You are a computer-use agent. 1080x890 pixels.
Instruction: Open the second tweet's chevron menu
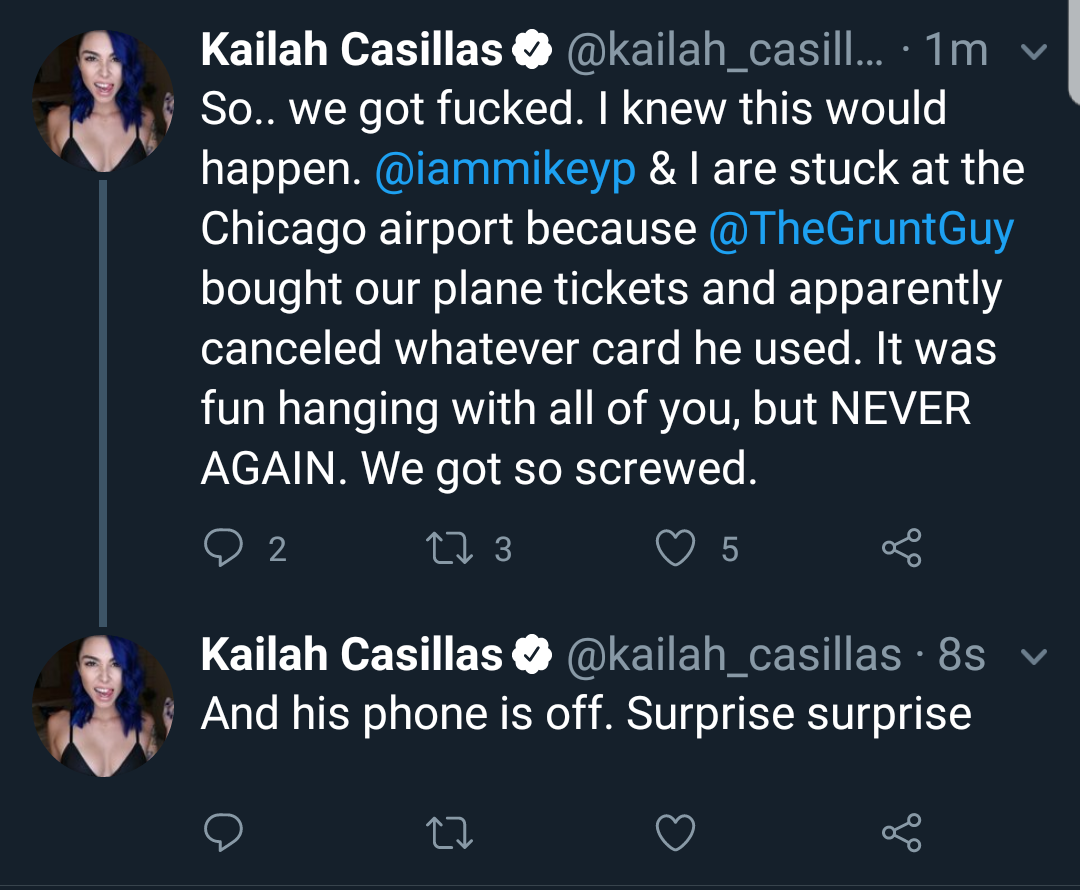1034,656
